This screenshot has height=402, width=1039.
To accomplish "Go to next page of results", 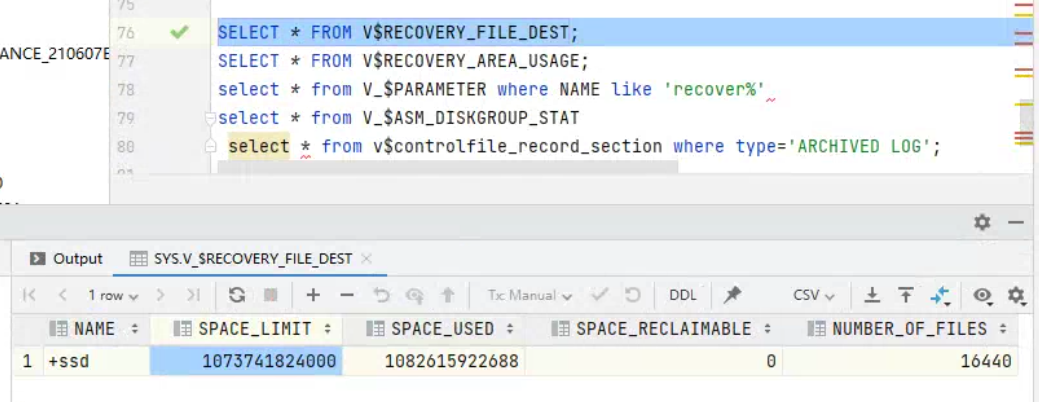I will tap(160, 295).
